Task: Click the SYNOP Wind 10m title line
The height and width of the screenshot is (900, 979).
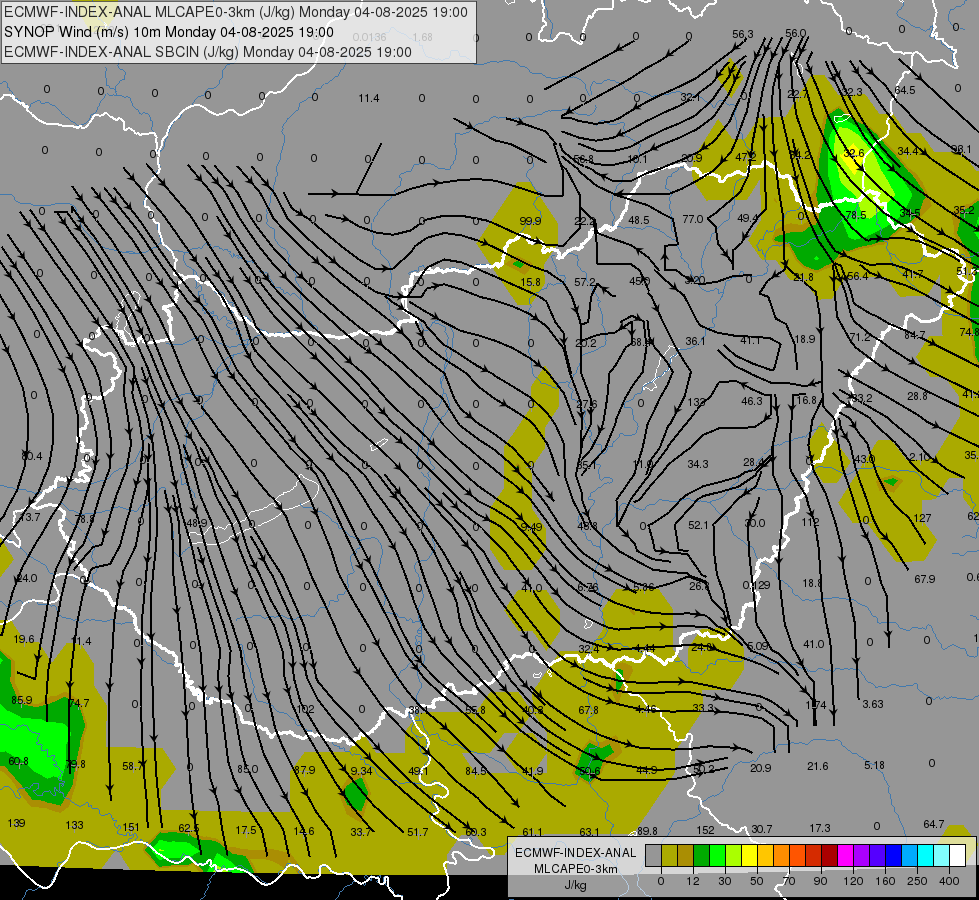Action: pos(169,32)
